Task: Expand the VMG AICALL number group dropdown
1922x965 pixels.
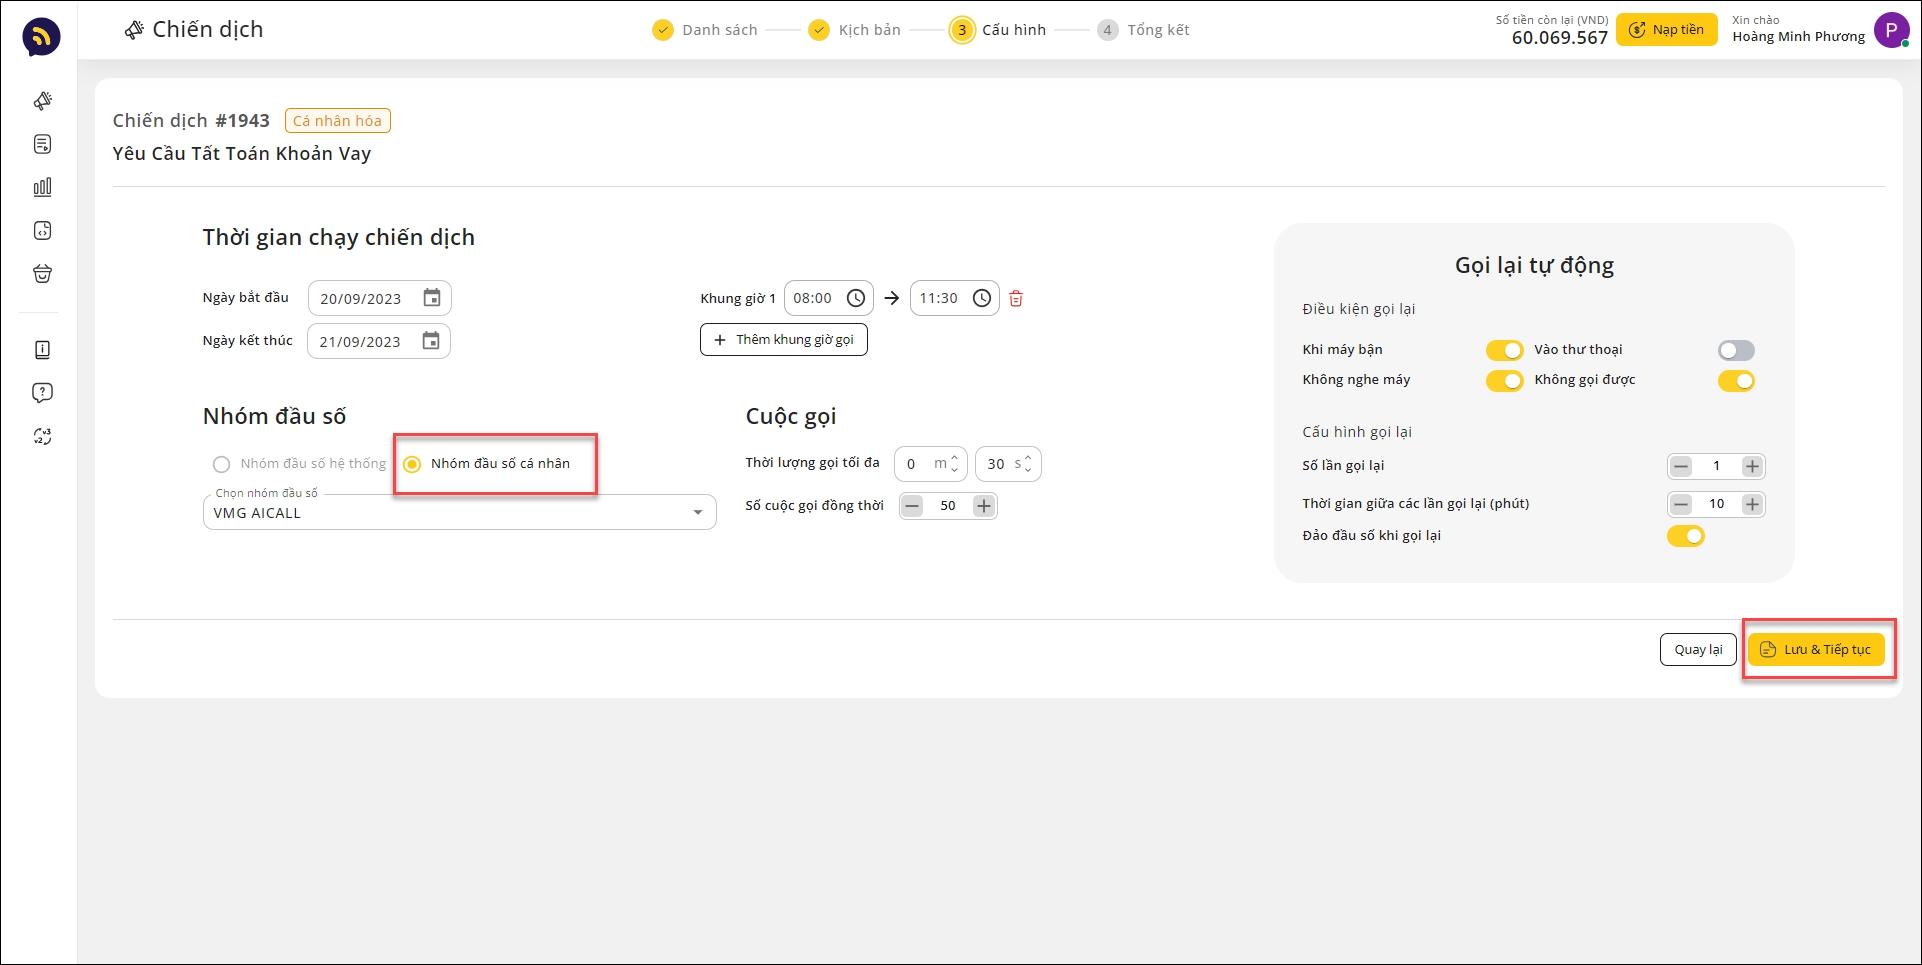Action: 697,513
